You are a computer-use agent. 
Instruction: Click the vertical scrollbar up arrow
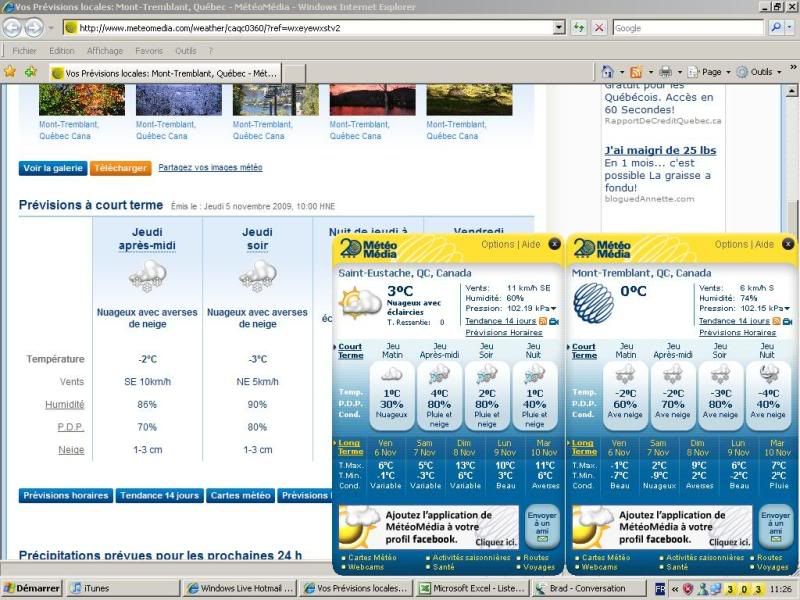click(790, 91)
